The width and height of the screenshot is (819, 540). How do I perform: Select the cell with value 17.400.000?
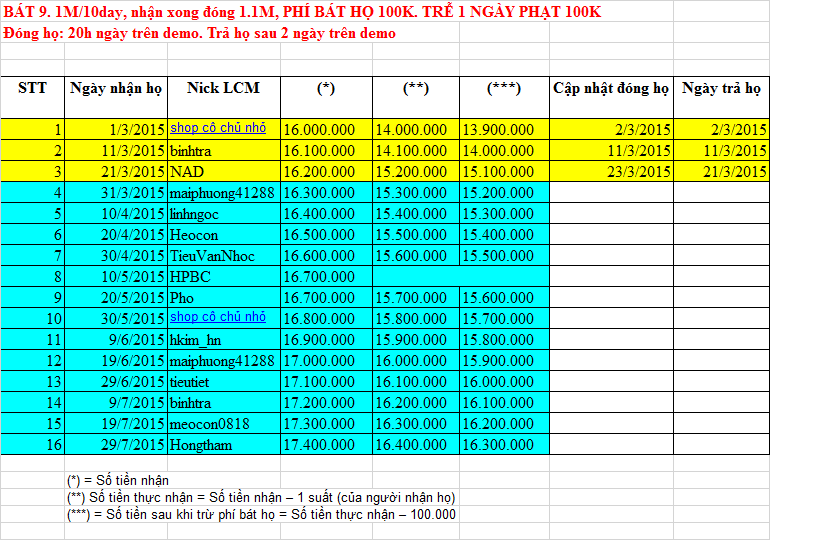[319, 444]
